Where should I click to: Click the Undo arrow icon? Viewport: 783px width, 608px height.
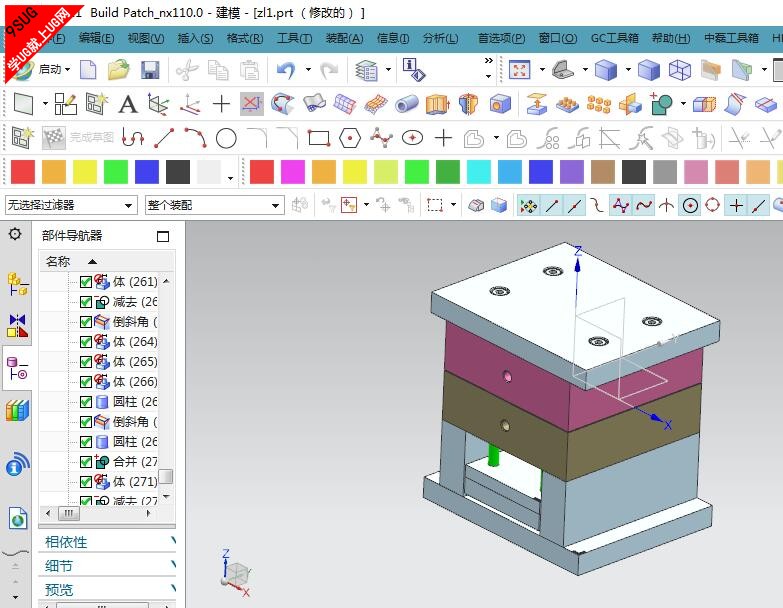tap(286, 70)
